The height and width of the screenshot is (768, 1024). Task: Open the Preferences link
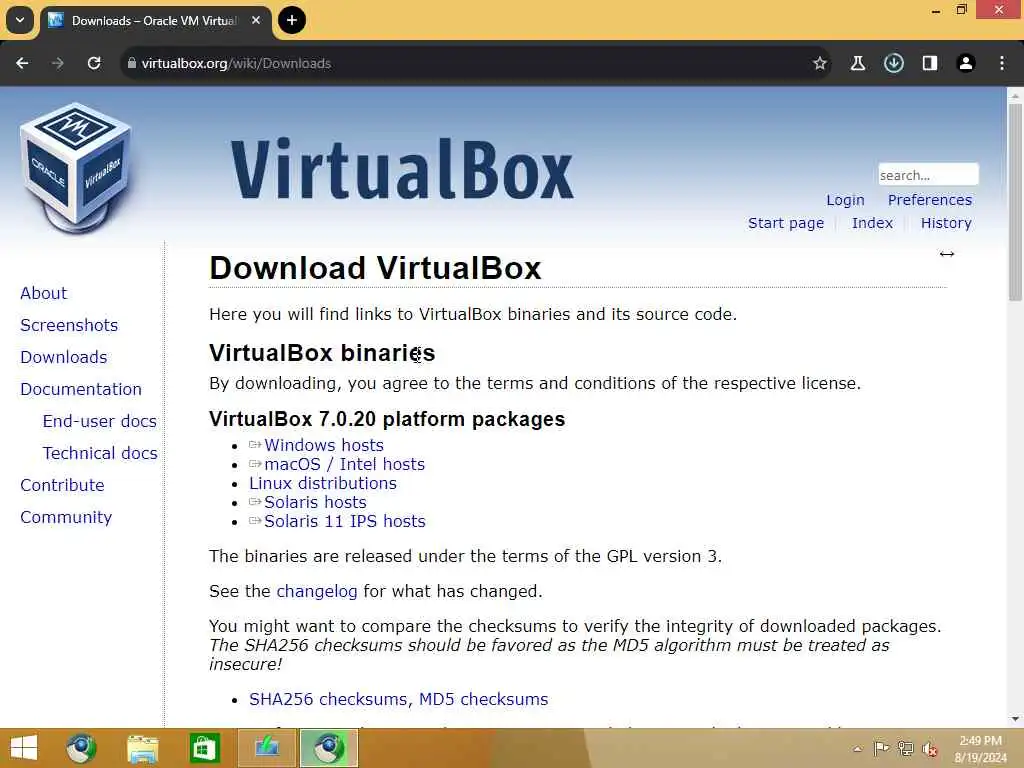(929, 200)
